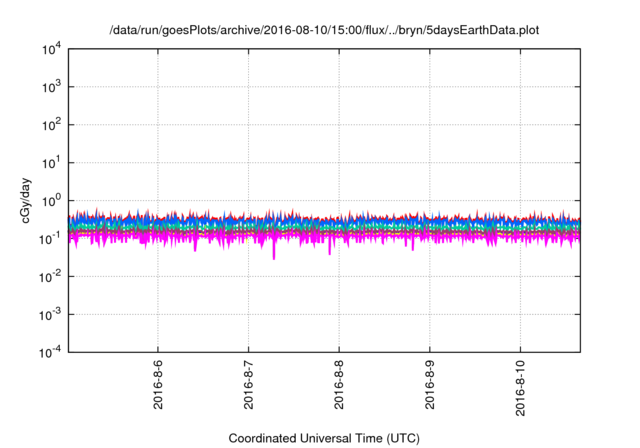Click the 10^3 y-axis tick label
This screenshot has height=448, width=640.
click(51, 87)
